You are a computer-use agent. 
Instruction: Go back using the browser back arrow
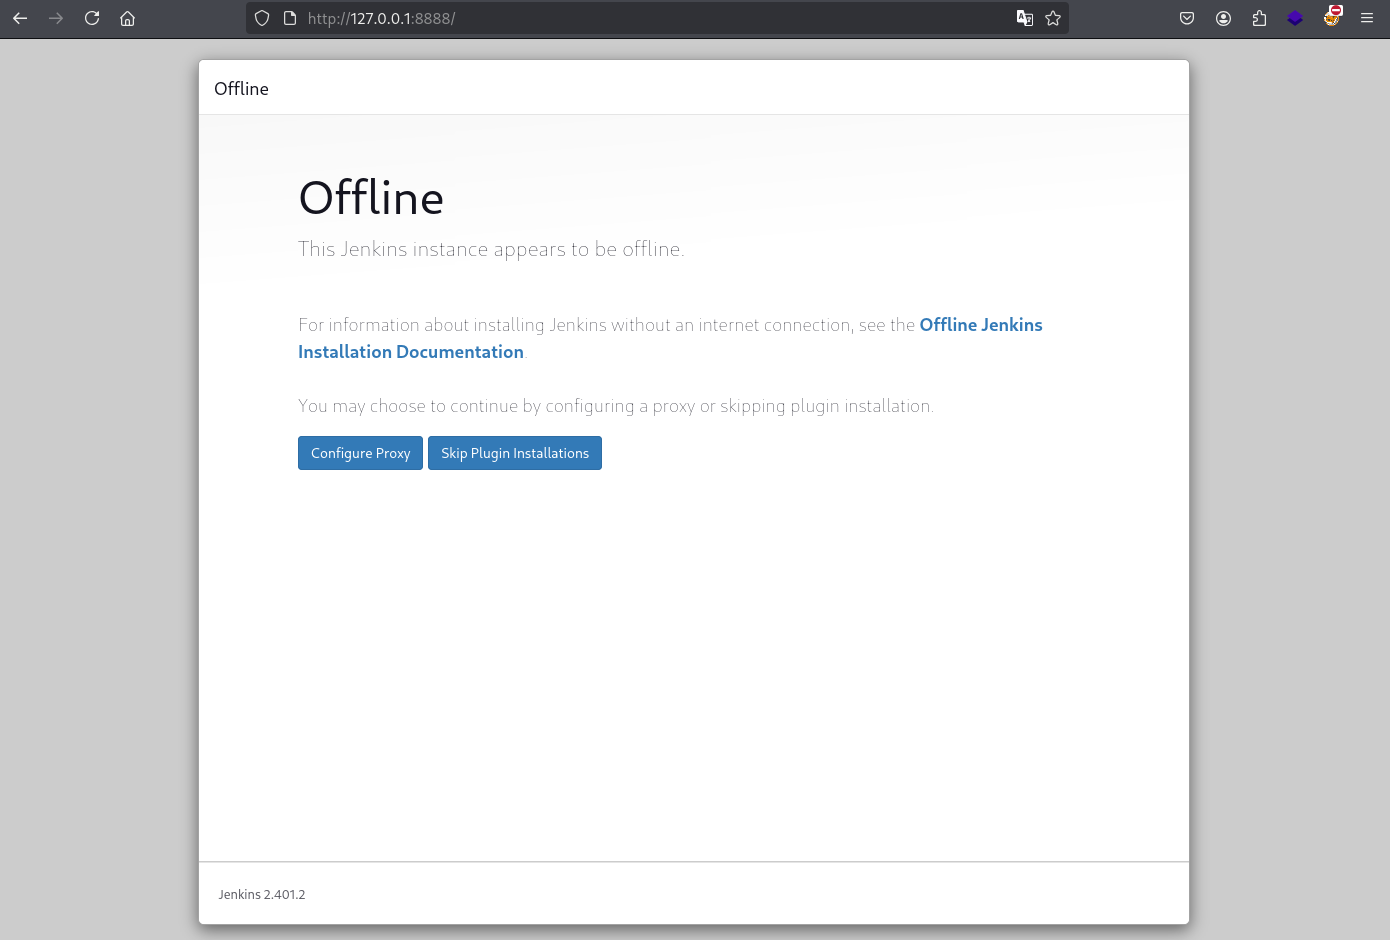coord(20,18)
